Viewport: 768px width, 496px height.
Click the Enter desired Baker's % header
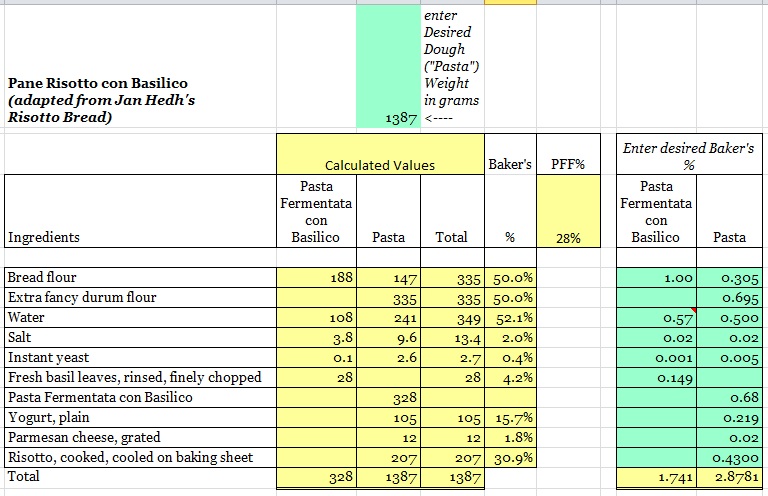tap(687, 156)
